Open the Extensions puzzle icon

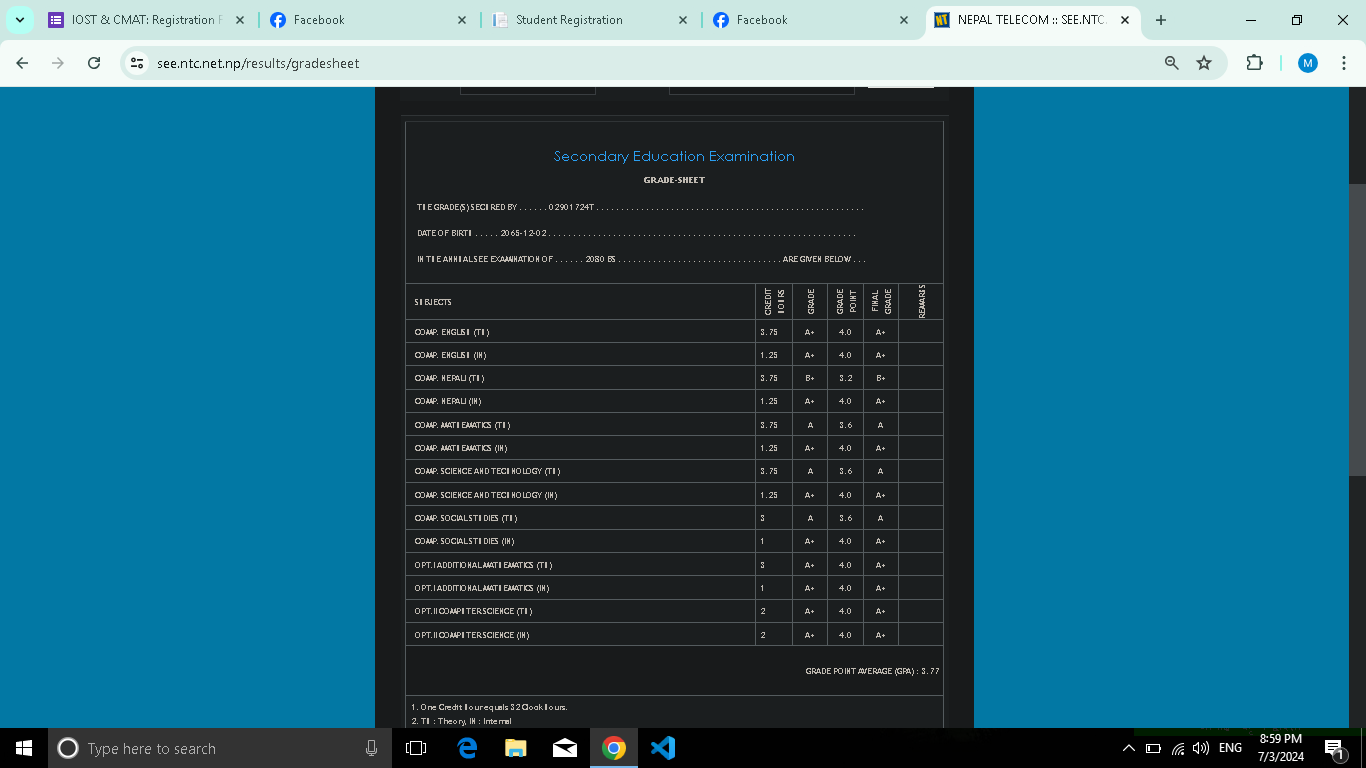pyautogui.click(x=1254, y=63)
